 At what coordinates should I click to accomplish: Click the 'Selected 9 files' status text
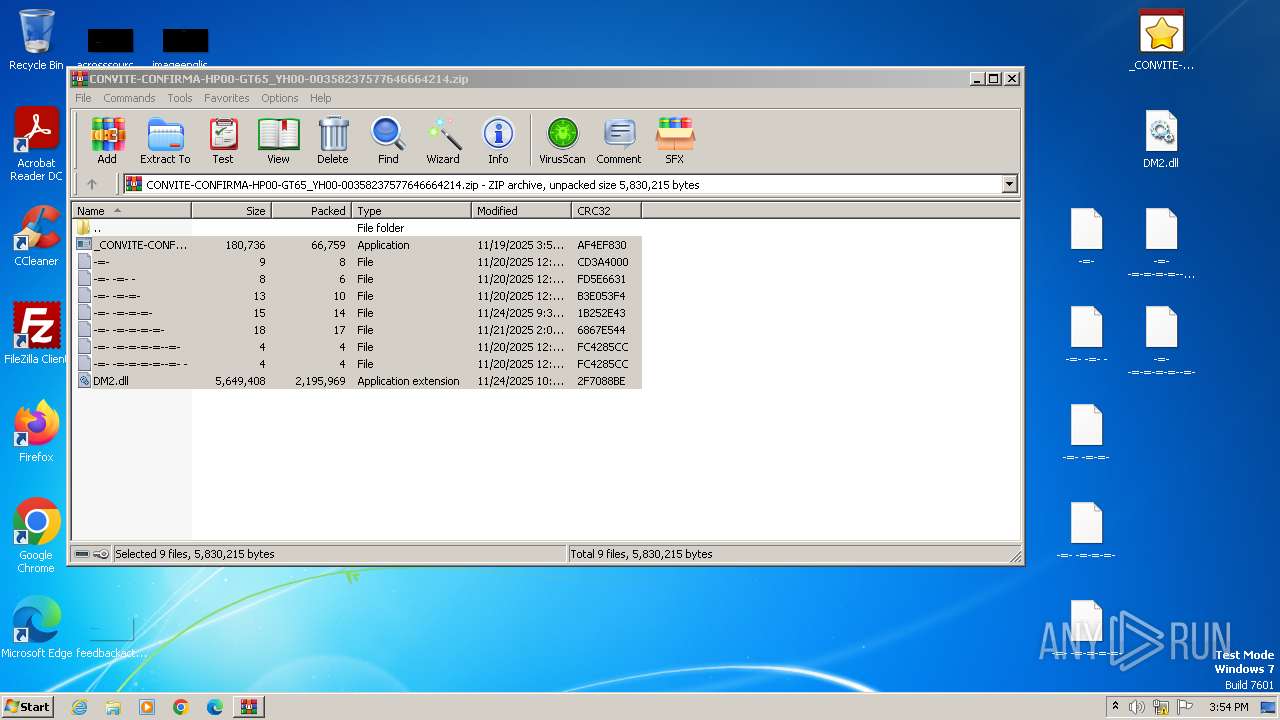194,554
